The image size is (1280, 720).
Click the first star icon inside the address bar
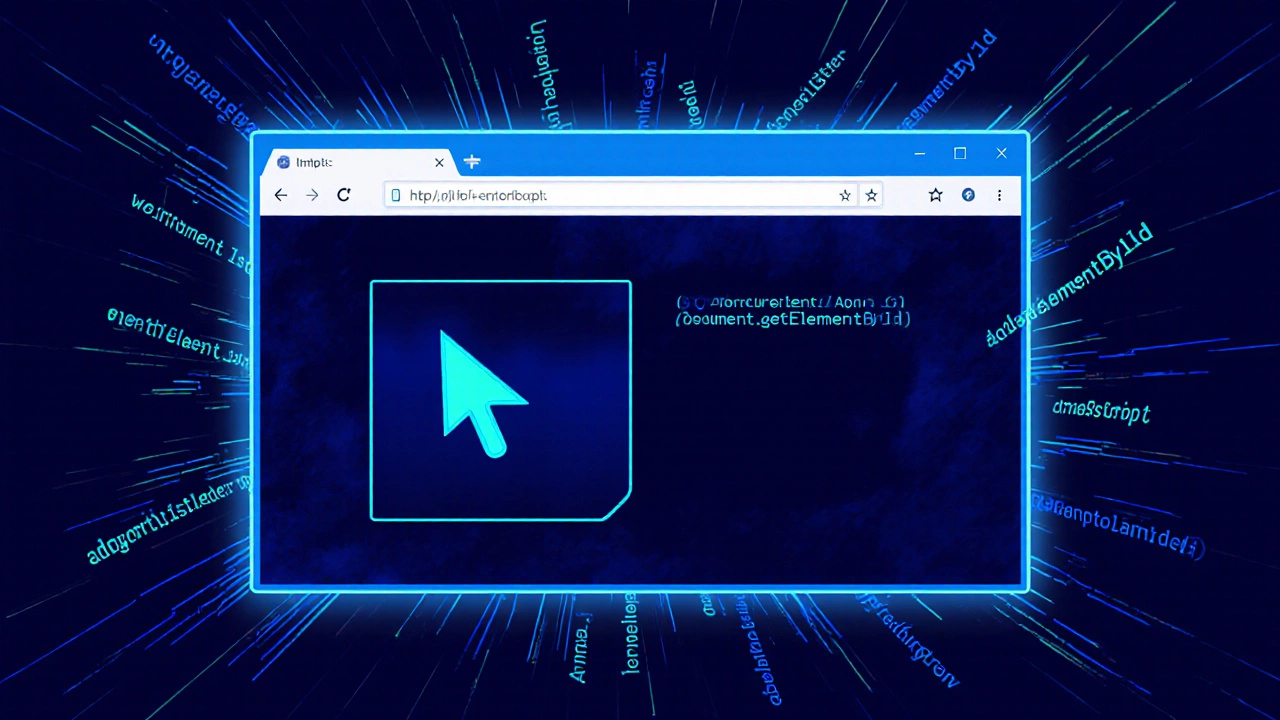[845, 195]
